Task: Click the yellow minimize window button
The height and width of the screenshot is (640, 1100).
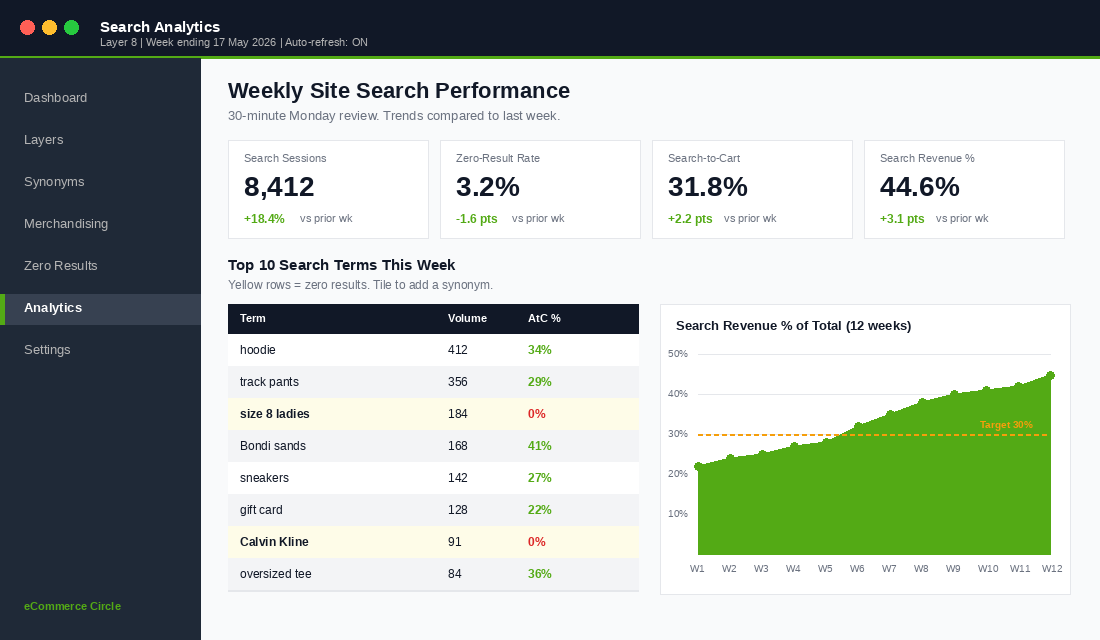Action: (x=49, y=27)
